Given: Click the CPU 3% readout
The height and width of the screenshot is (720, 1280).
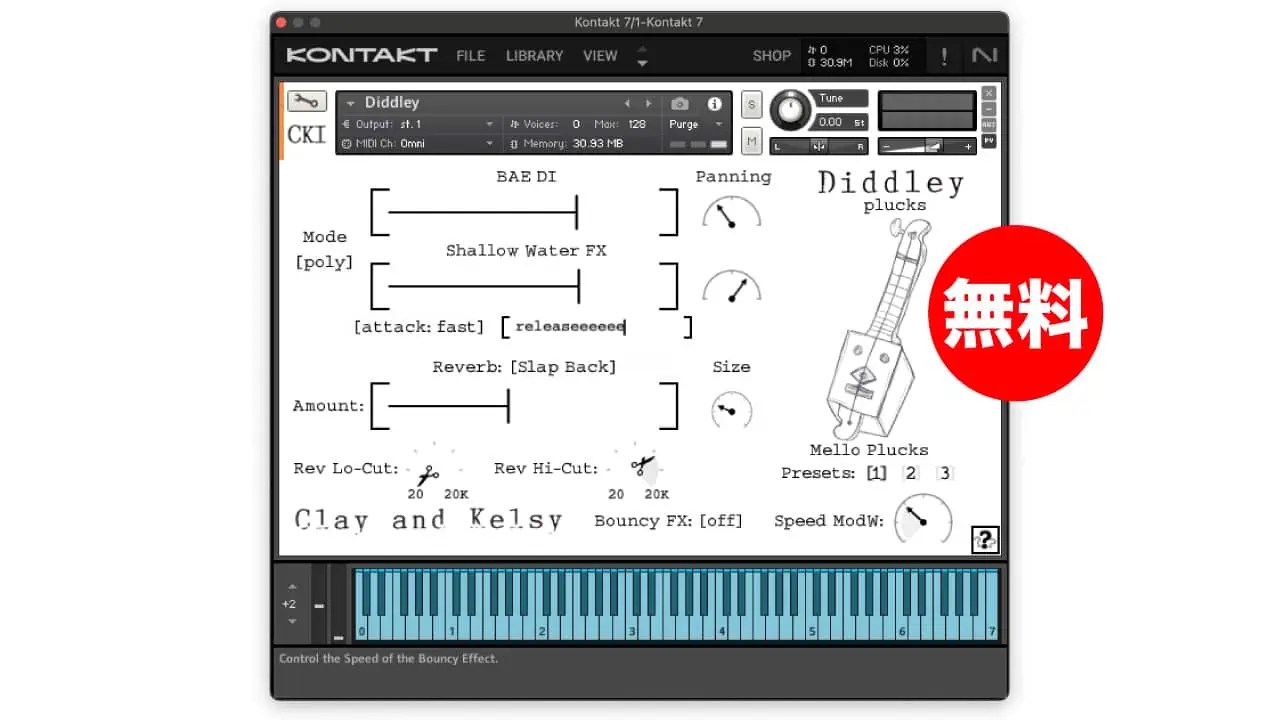Looking at the screenshot, I should [x=889, y=50].
